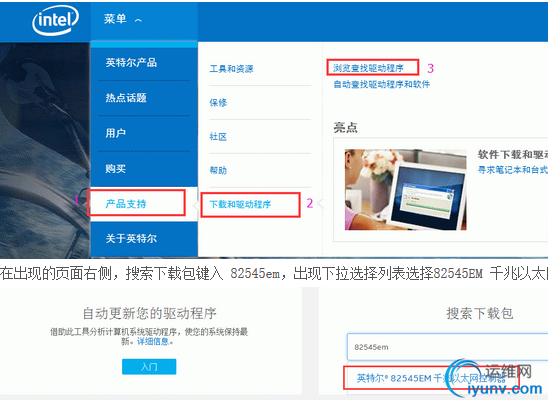Viewport: 548px width, 405px height.
Task: Open the laptop highlight thumbnail image
Action: click(x=405, y=190)
